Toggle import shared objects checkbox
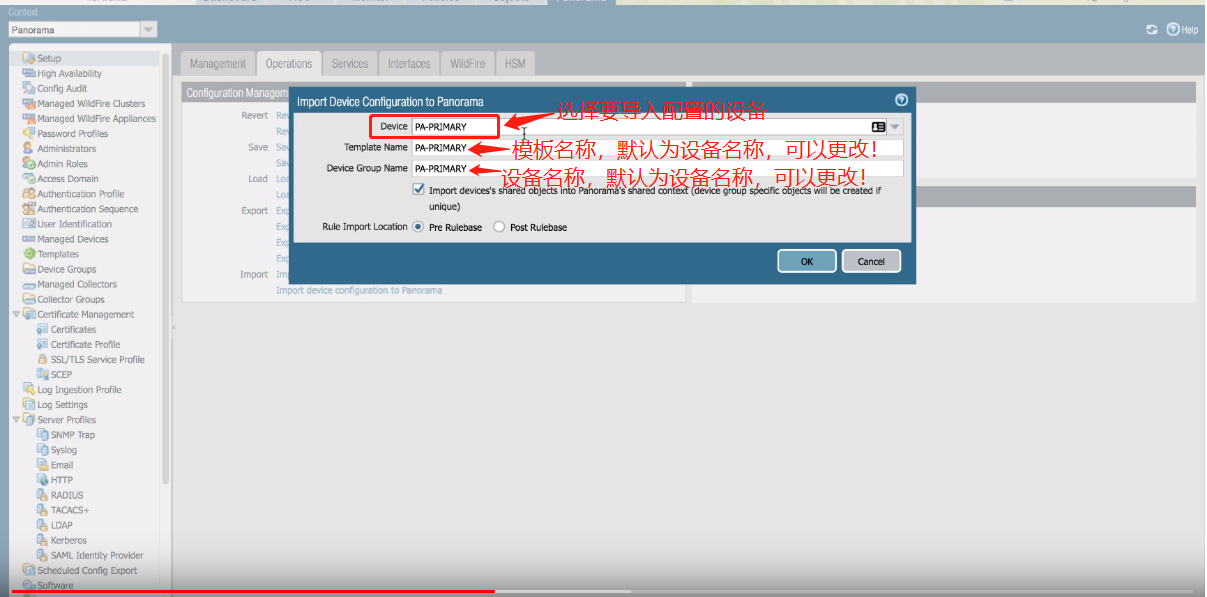This screenshot has width=1207, height=597. 419,189
